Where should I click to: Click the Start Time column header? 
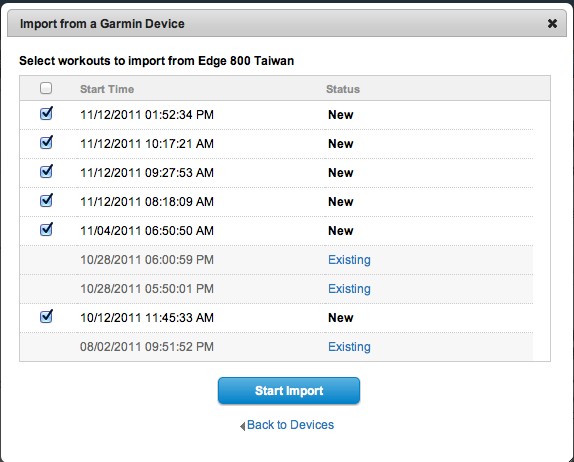(107, 89)
